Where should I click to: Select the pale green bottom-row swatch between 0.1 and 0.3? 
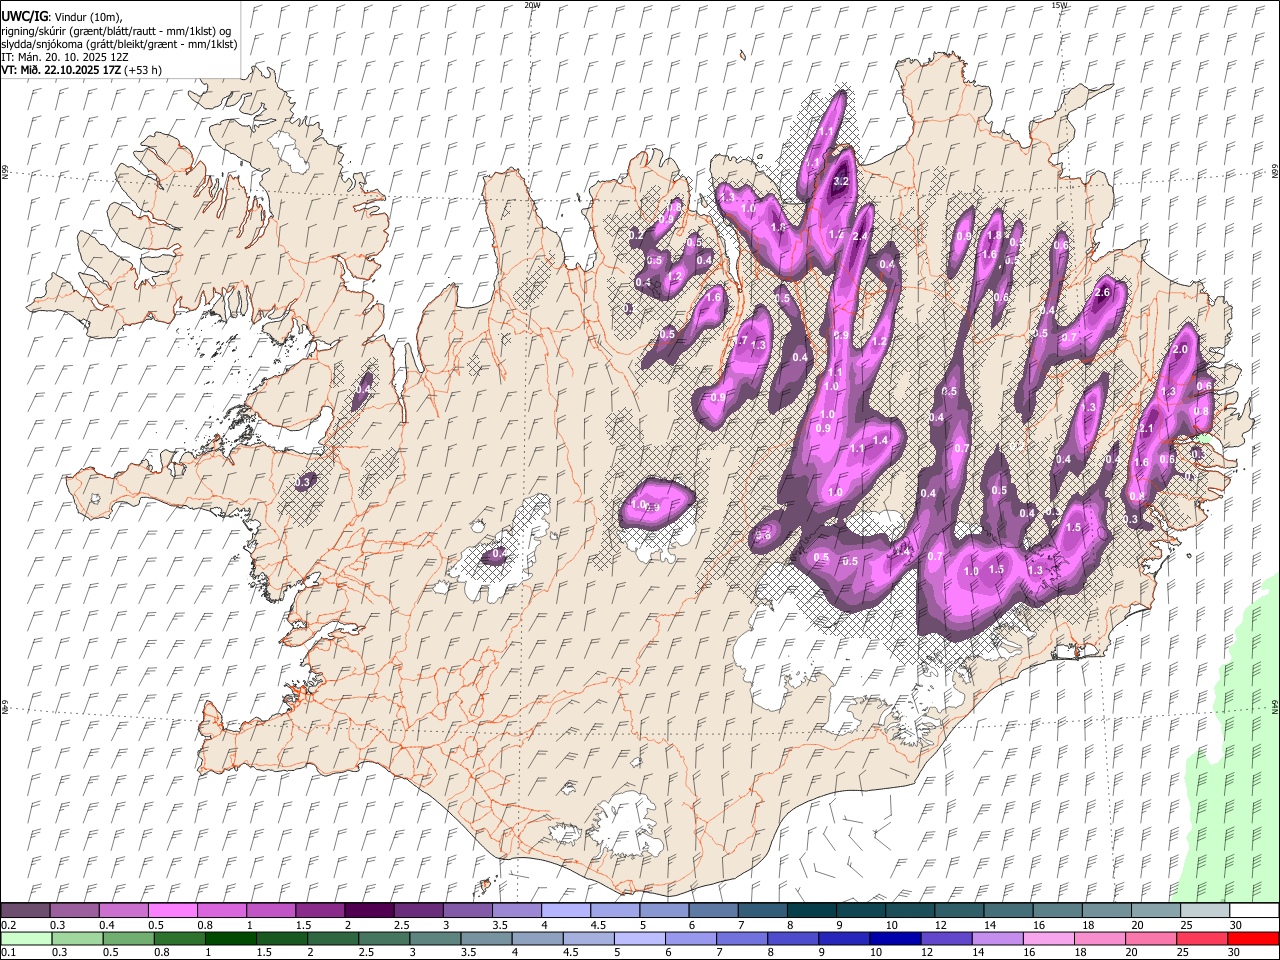[x=27, y=938]
